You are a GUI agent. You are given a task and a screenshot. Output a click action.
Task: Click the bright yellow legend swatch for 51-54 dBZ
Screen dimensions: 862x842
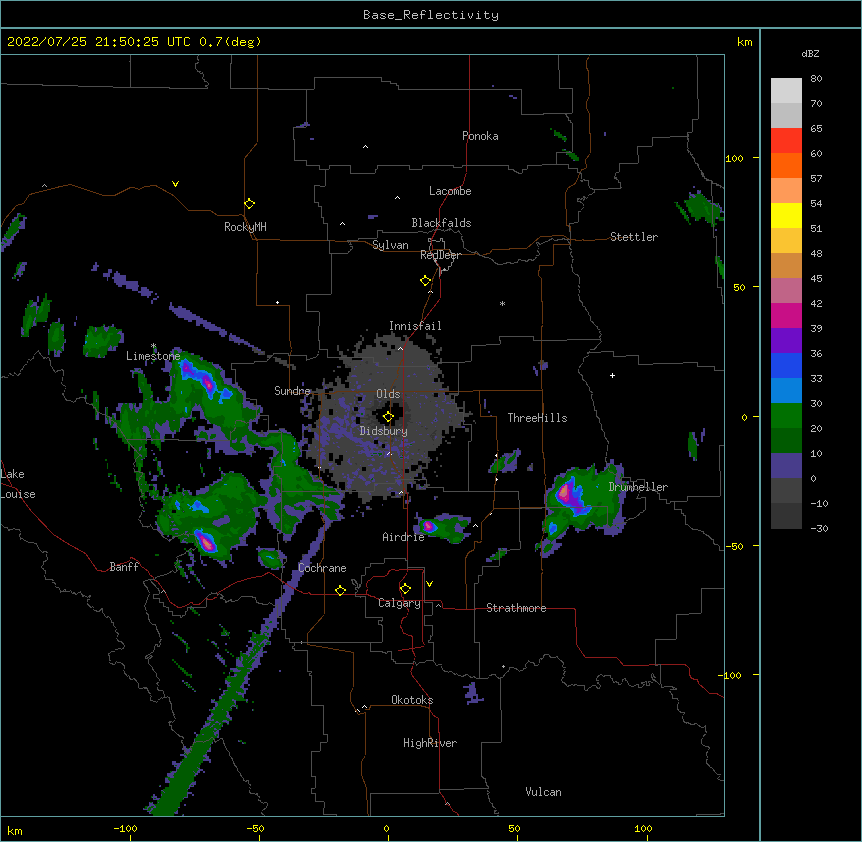(x=786, y=215)
